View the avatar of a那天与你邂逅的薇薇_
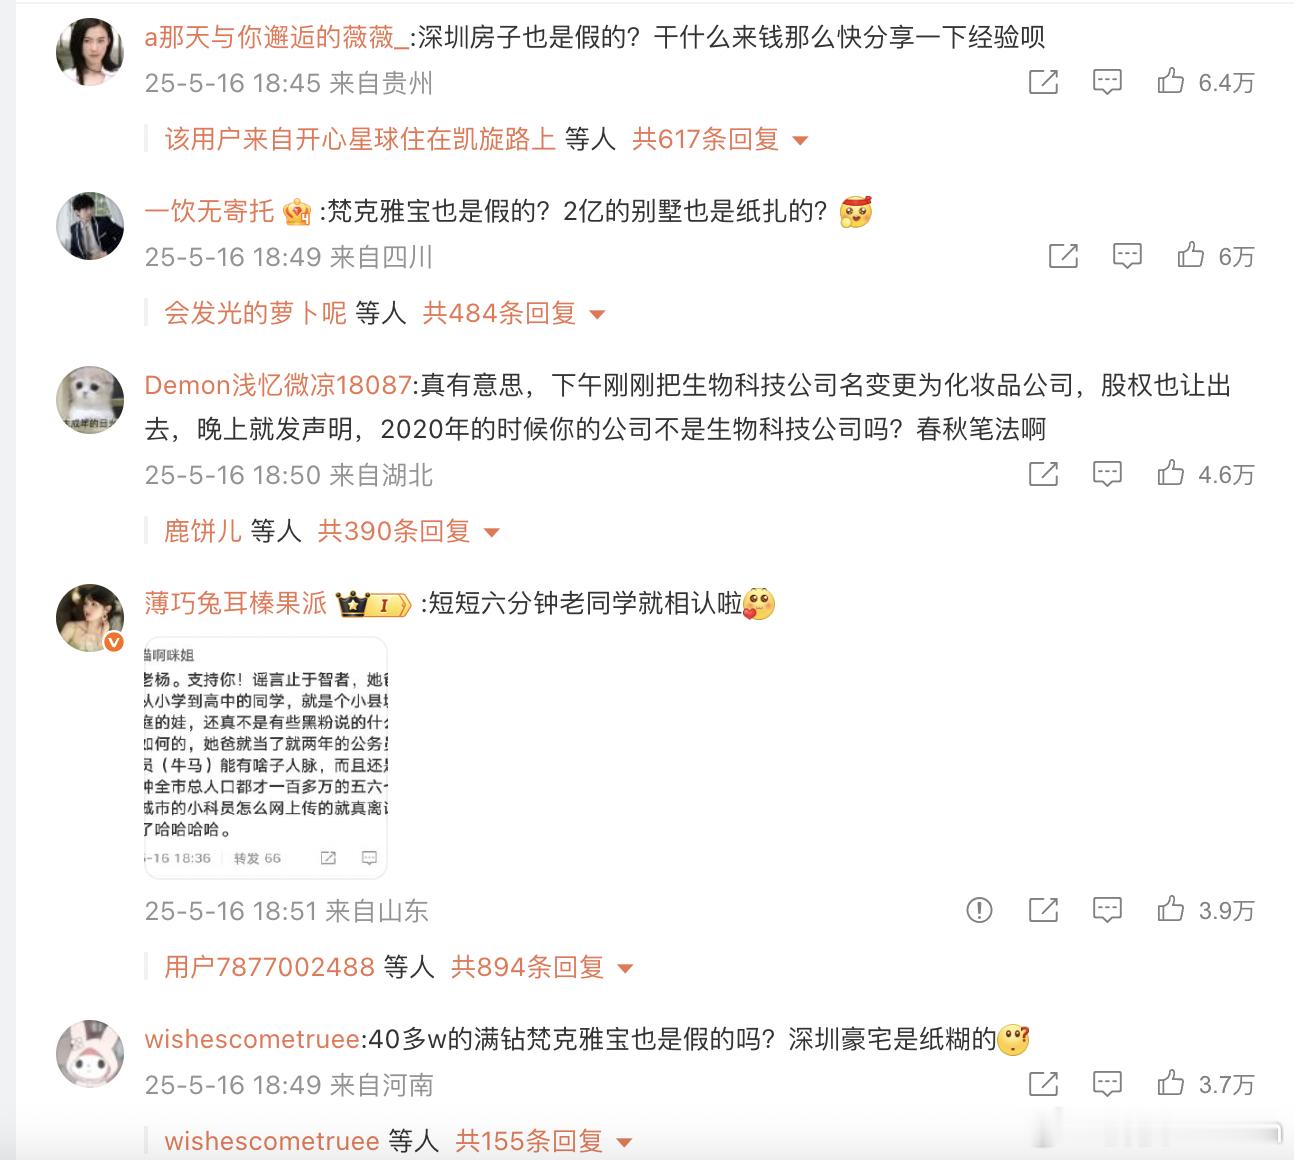The height and width of the screenshot is (1160, 1294). pyautogui.click(x=90, y=51)
